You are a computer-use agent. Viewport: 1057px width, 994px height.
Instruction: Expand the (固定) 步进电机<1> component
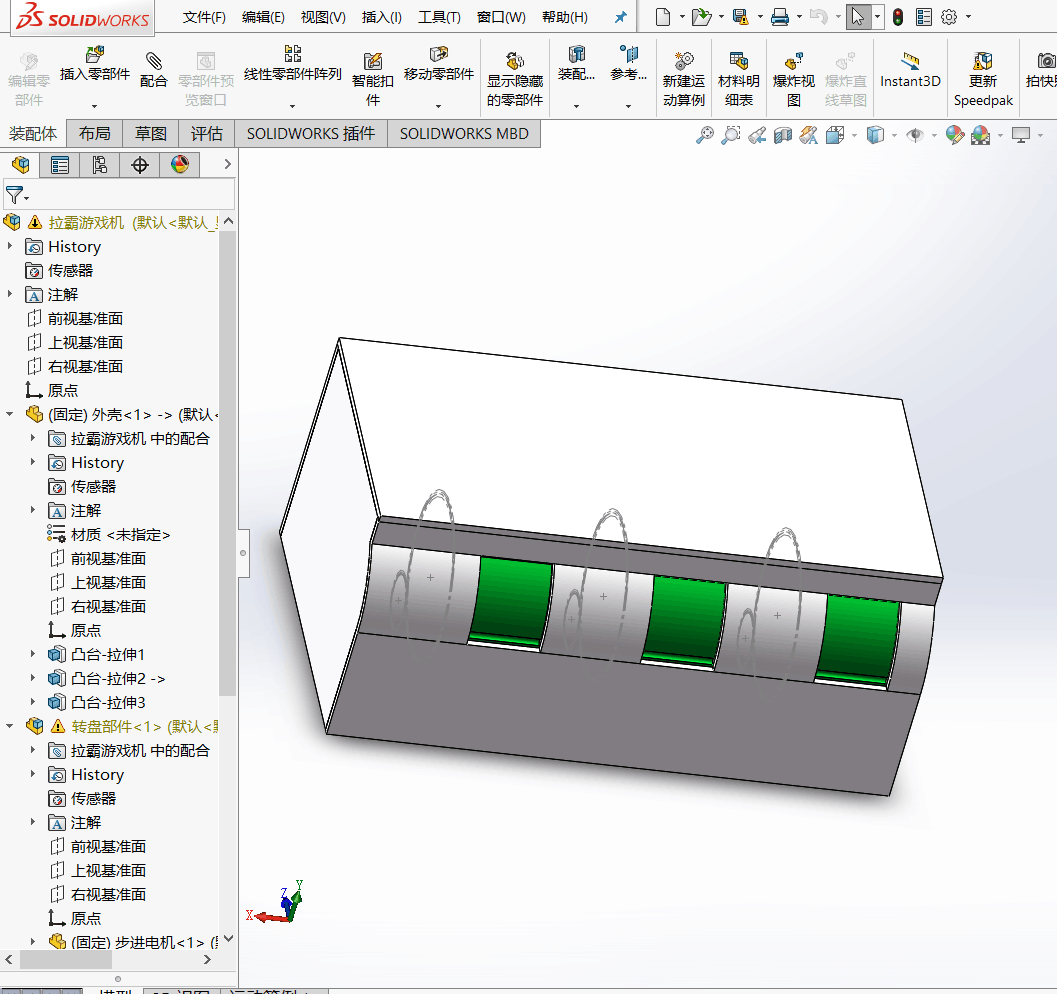[x=33, y=941]
